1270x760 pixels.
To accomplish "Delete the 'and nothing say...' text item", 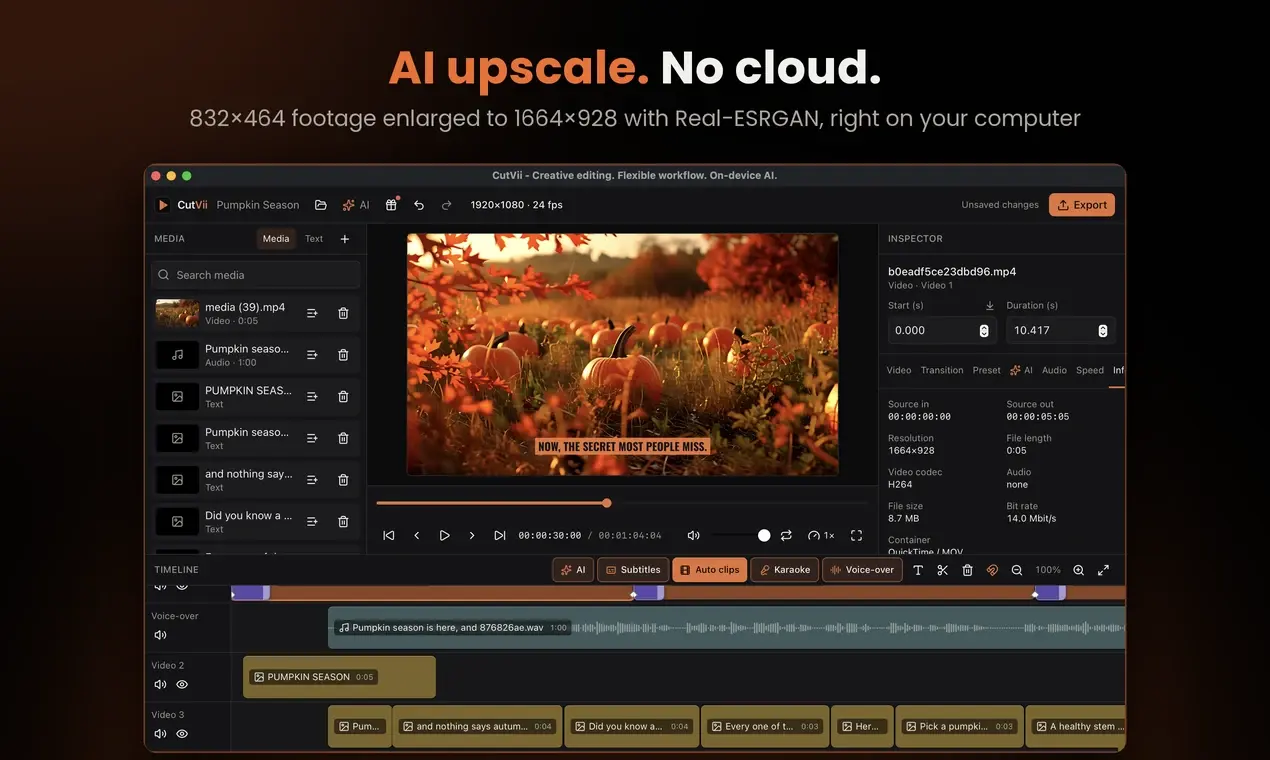I will point(343,480).
